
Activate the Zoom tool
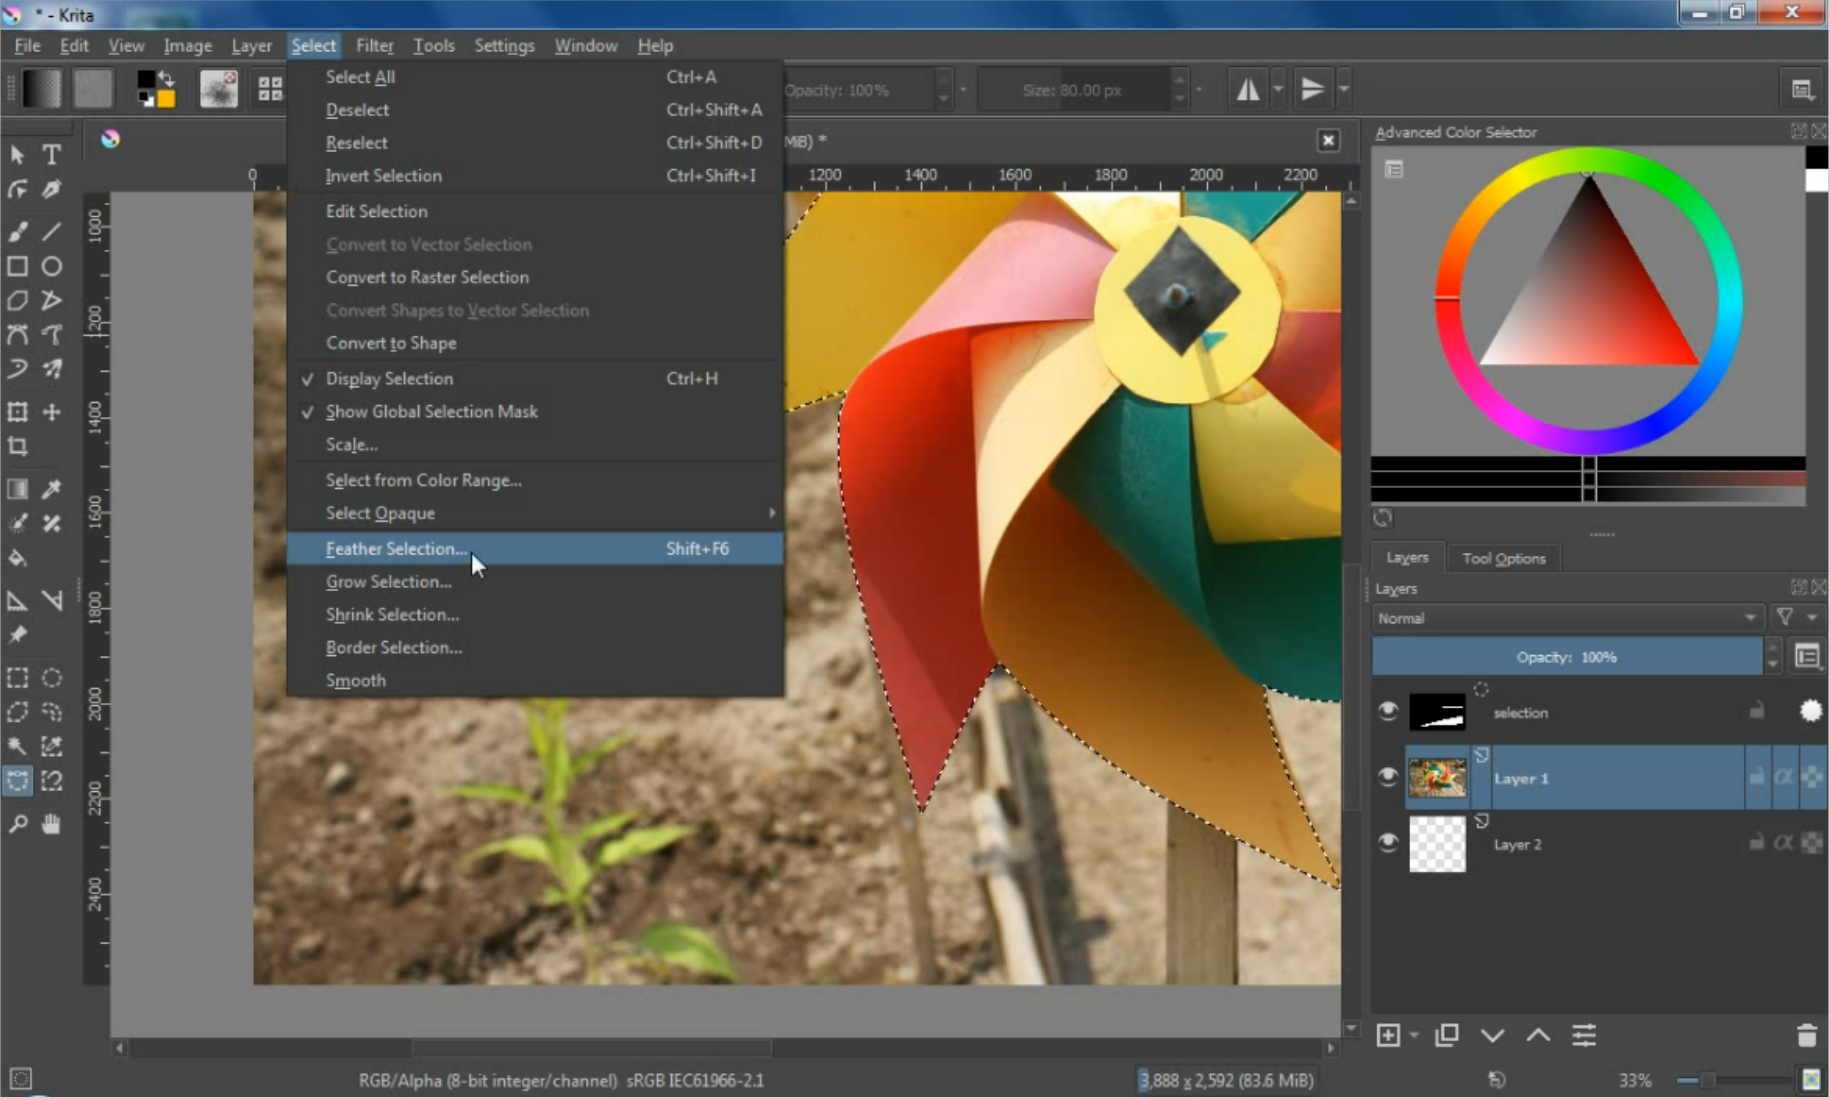pos(16,824)
